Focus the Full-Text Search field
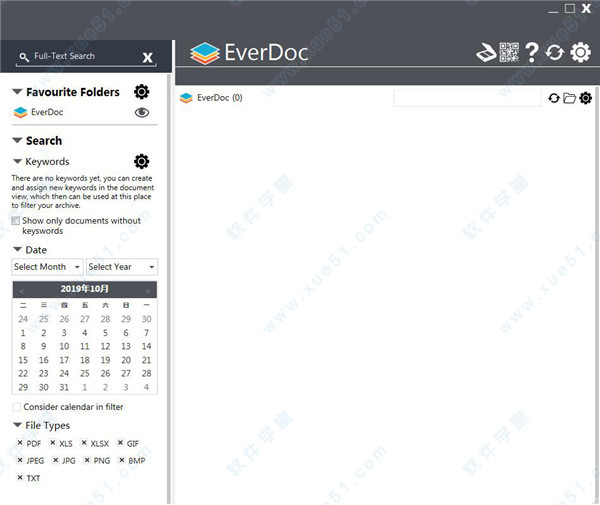600x505 pixels. 86,56
